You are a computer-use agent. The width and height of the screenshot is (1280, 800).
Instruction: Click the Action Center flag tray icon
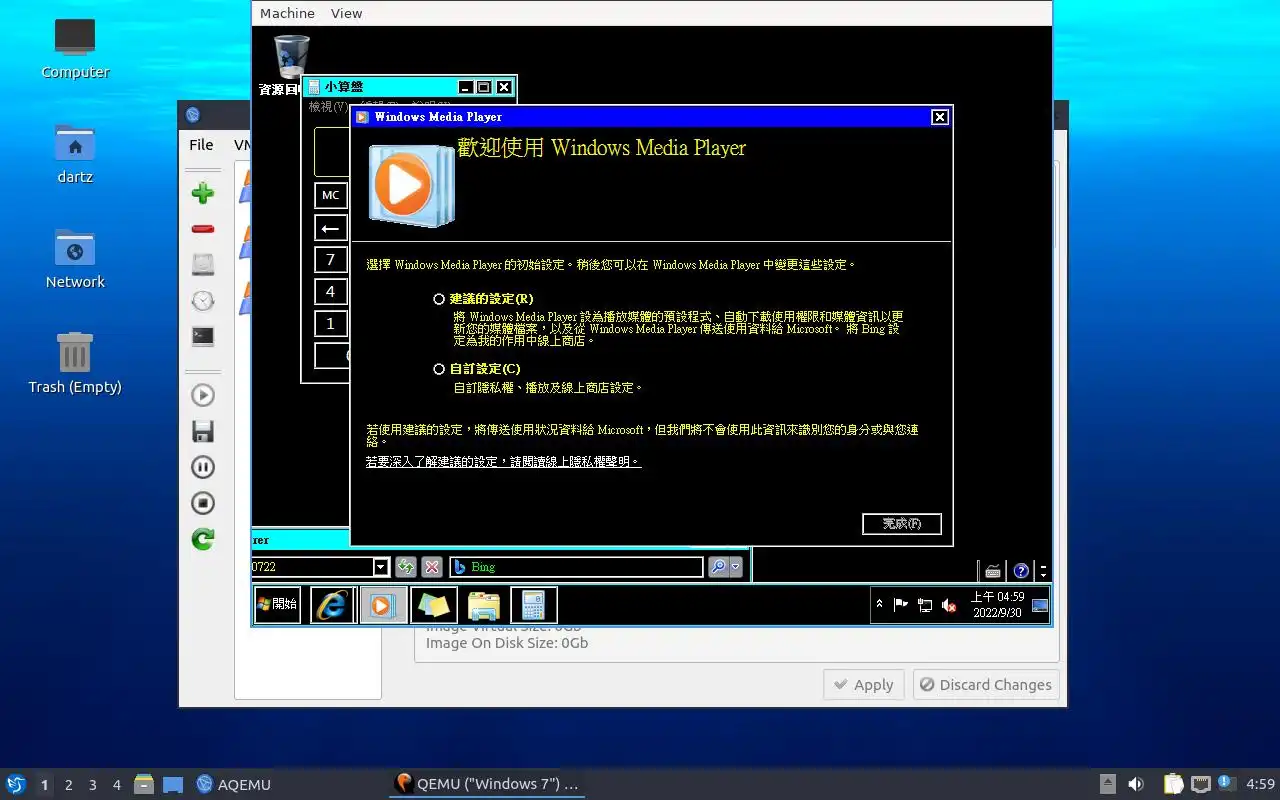tap(901, 604)
